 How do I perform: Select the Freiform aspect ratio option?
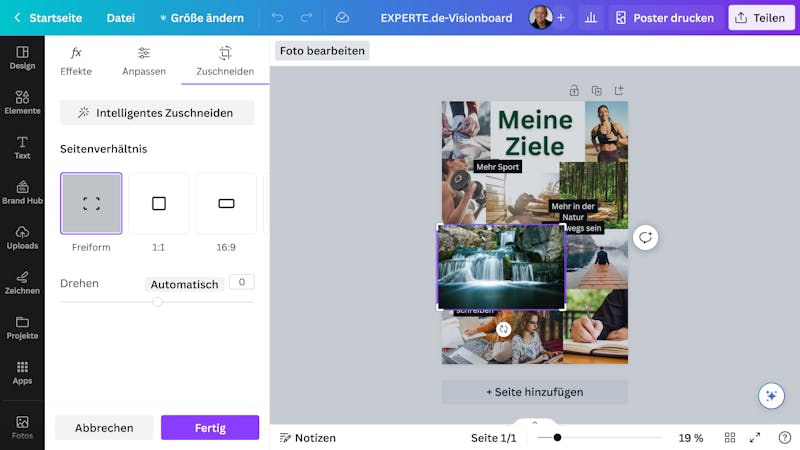(91, 203)
